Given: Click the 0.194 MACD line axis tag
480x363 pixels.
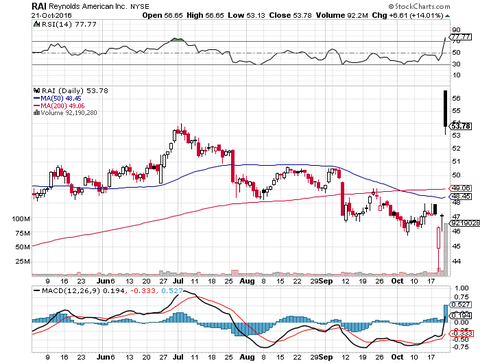Looking at the screenshot, I should click(x=461, y=315).
